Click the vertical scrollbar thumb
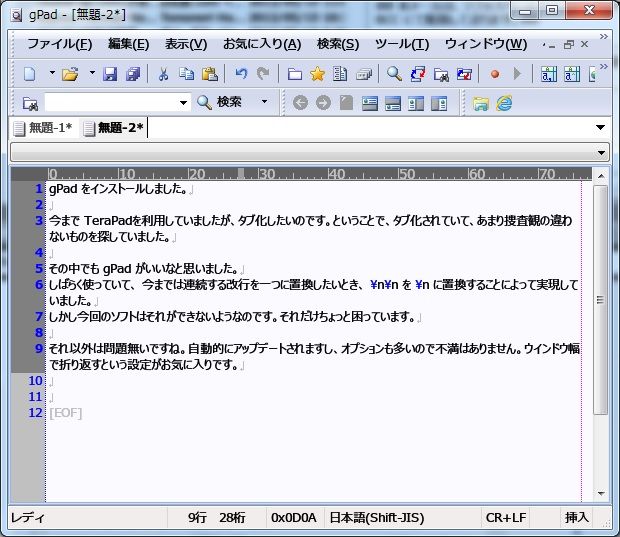Viewport: 620px width, 537px height. click(601, 300)
